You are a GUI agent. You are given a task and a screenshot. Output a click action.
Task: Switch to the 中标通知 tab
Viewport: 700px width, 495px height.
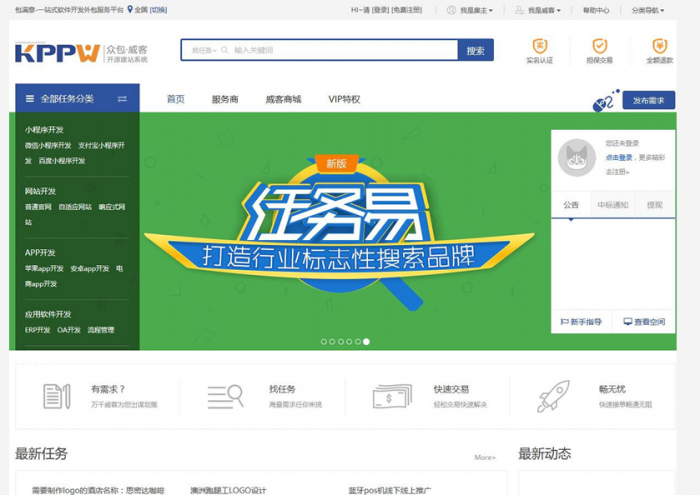click(612, 205)
